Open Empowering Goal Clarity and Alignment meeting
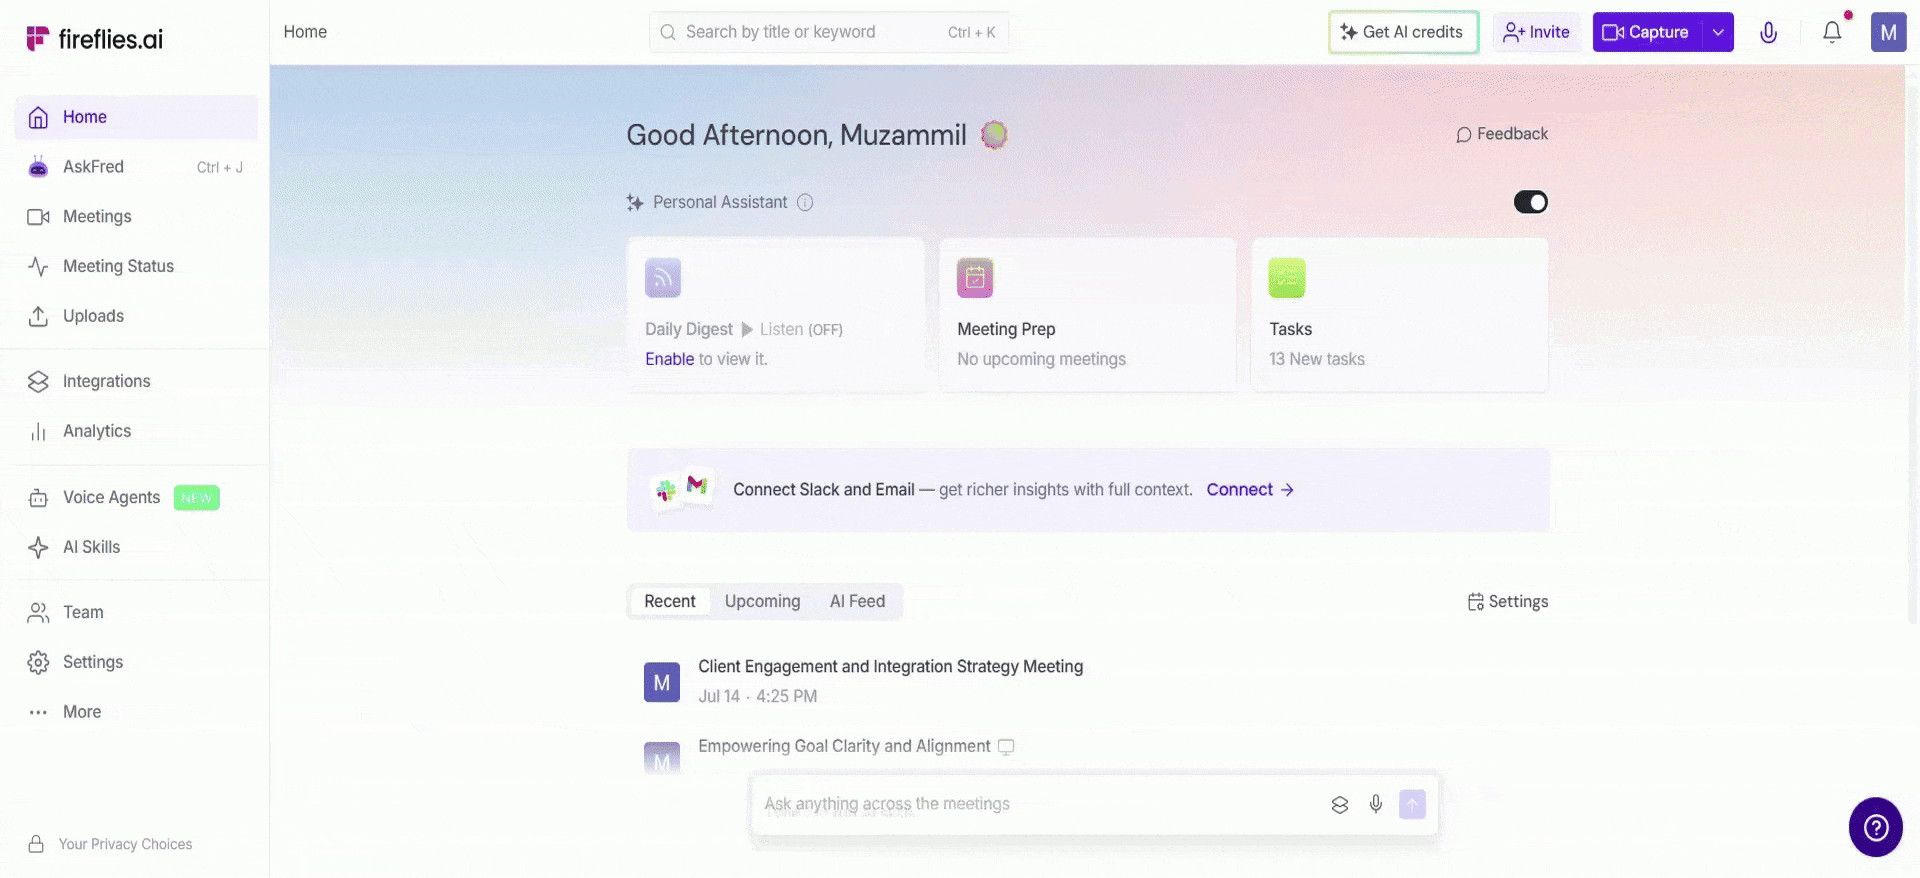 pyautogui.click(x=844, y=746)
